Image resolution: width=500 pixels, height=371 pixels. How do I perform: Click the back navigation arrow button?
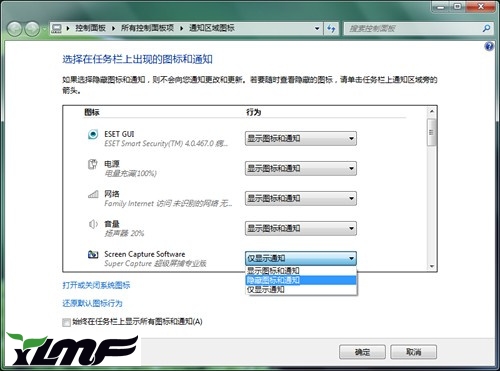pos(15,29)
